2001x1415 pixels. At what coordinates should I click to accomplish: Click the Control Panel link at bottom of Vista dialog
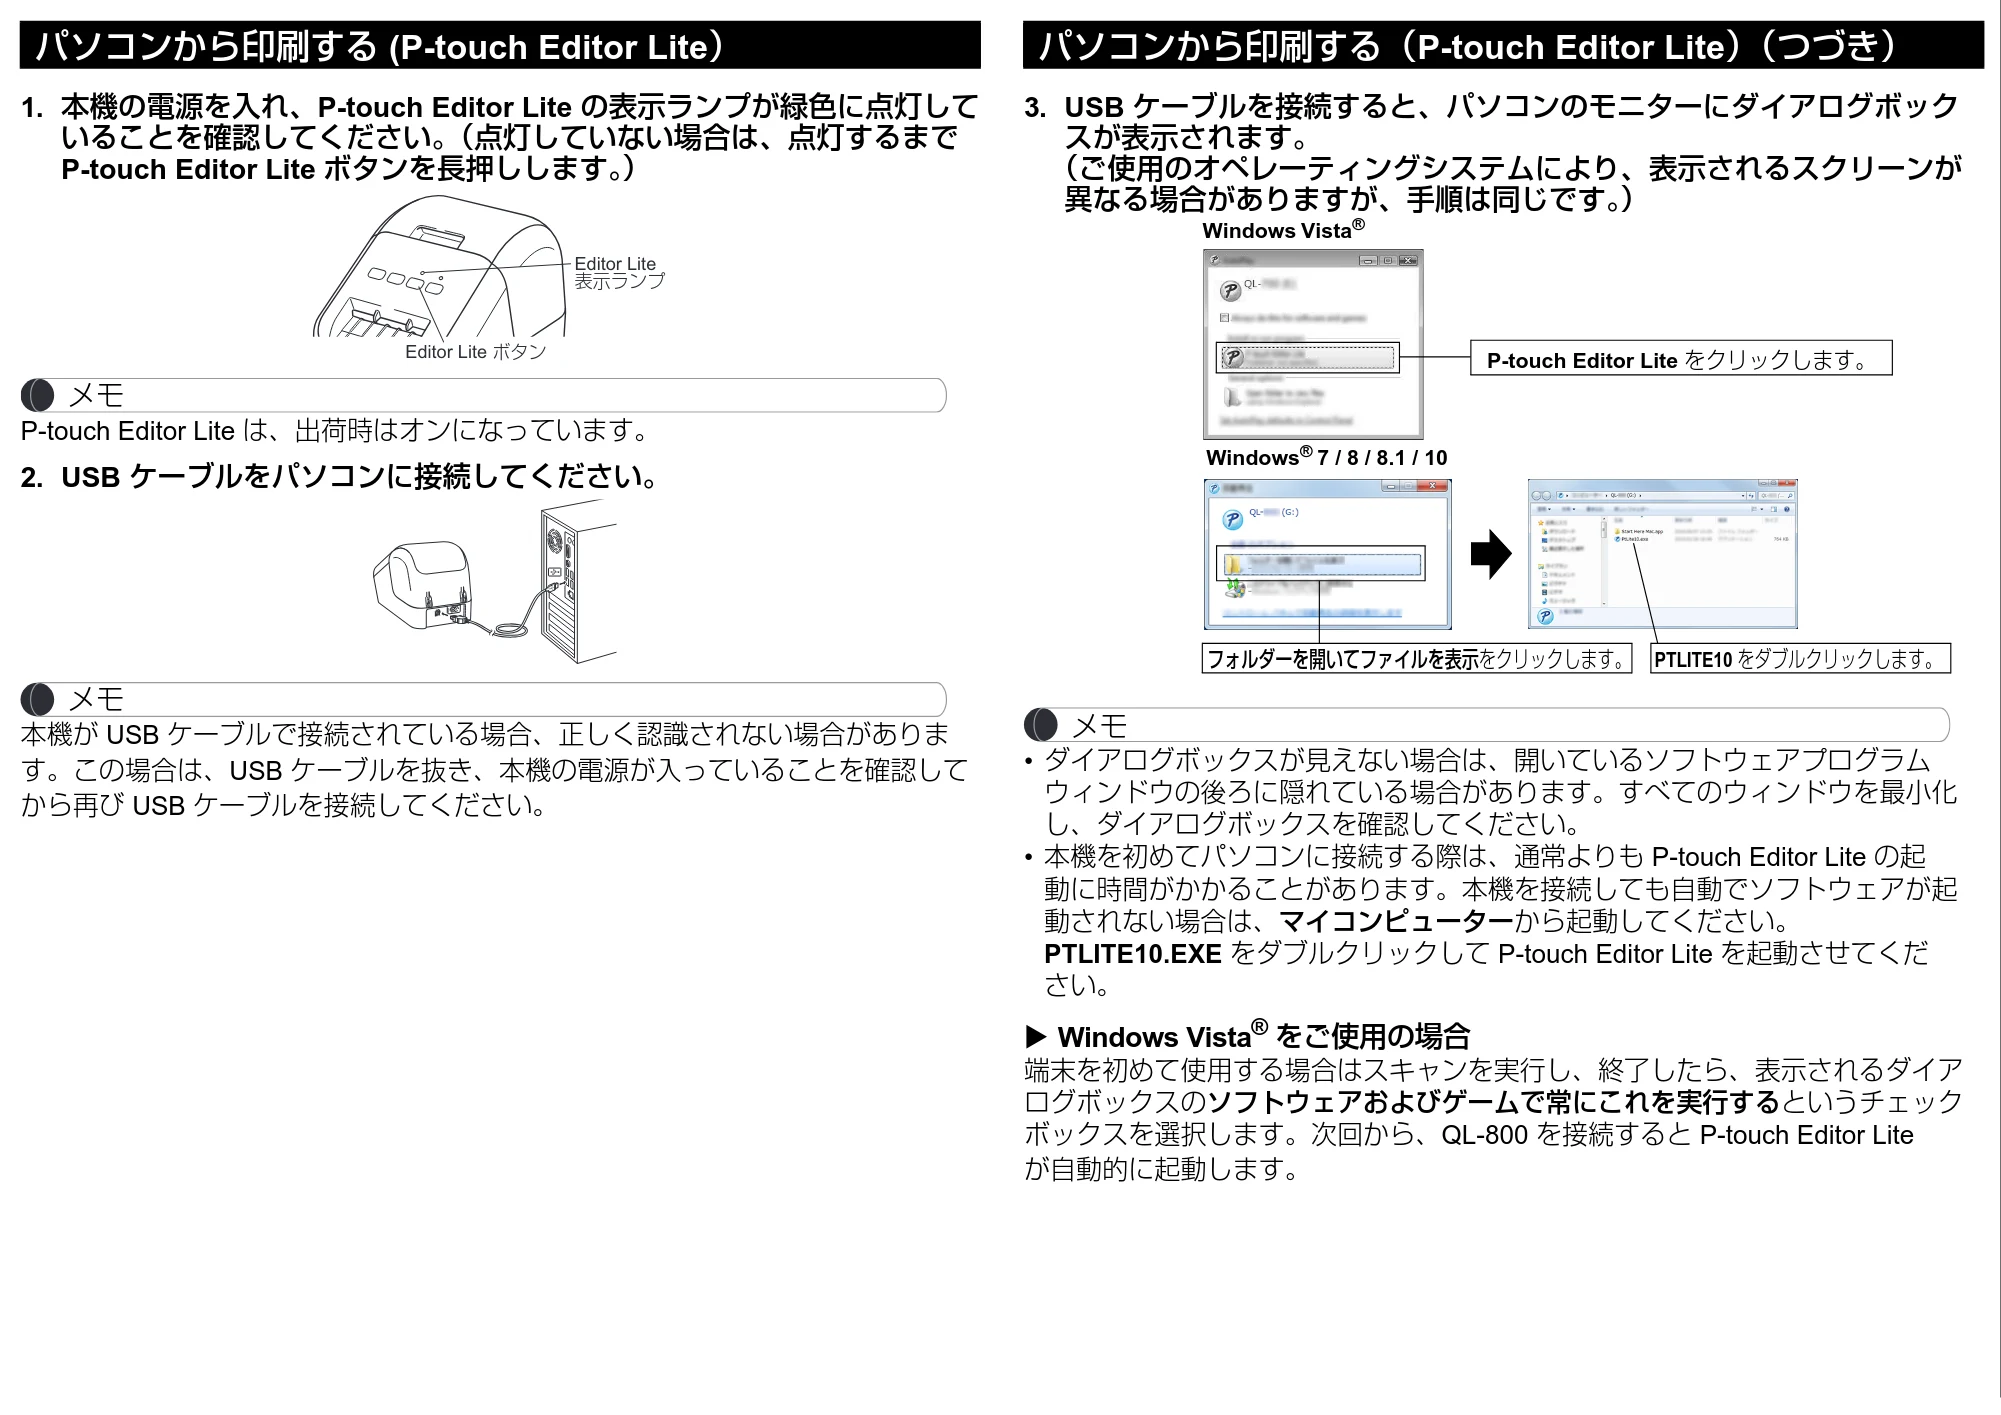tap(1286, 421)
